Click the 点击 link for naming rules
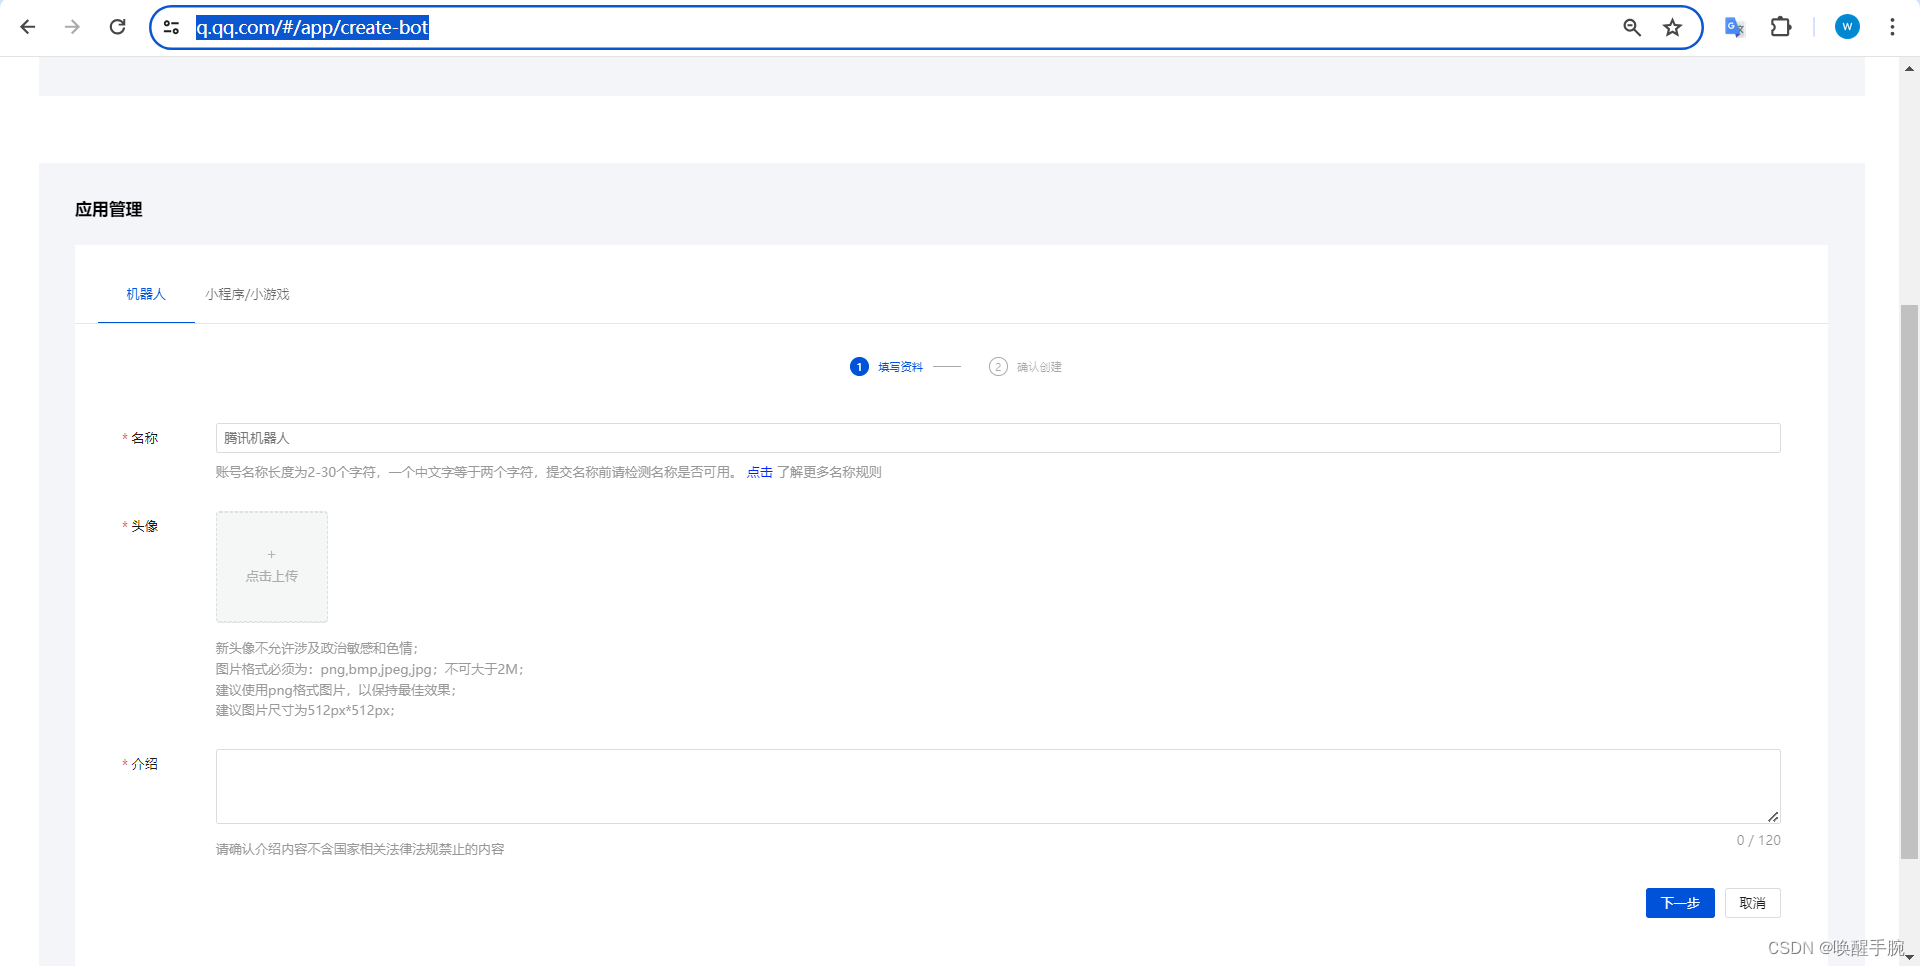 coord(760,472)
